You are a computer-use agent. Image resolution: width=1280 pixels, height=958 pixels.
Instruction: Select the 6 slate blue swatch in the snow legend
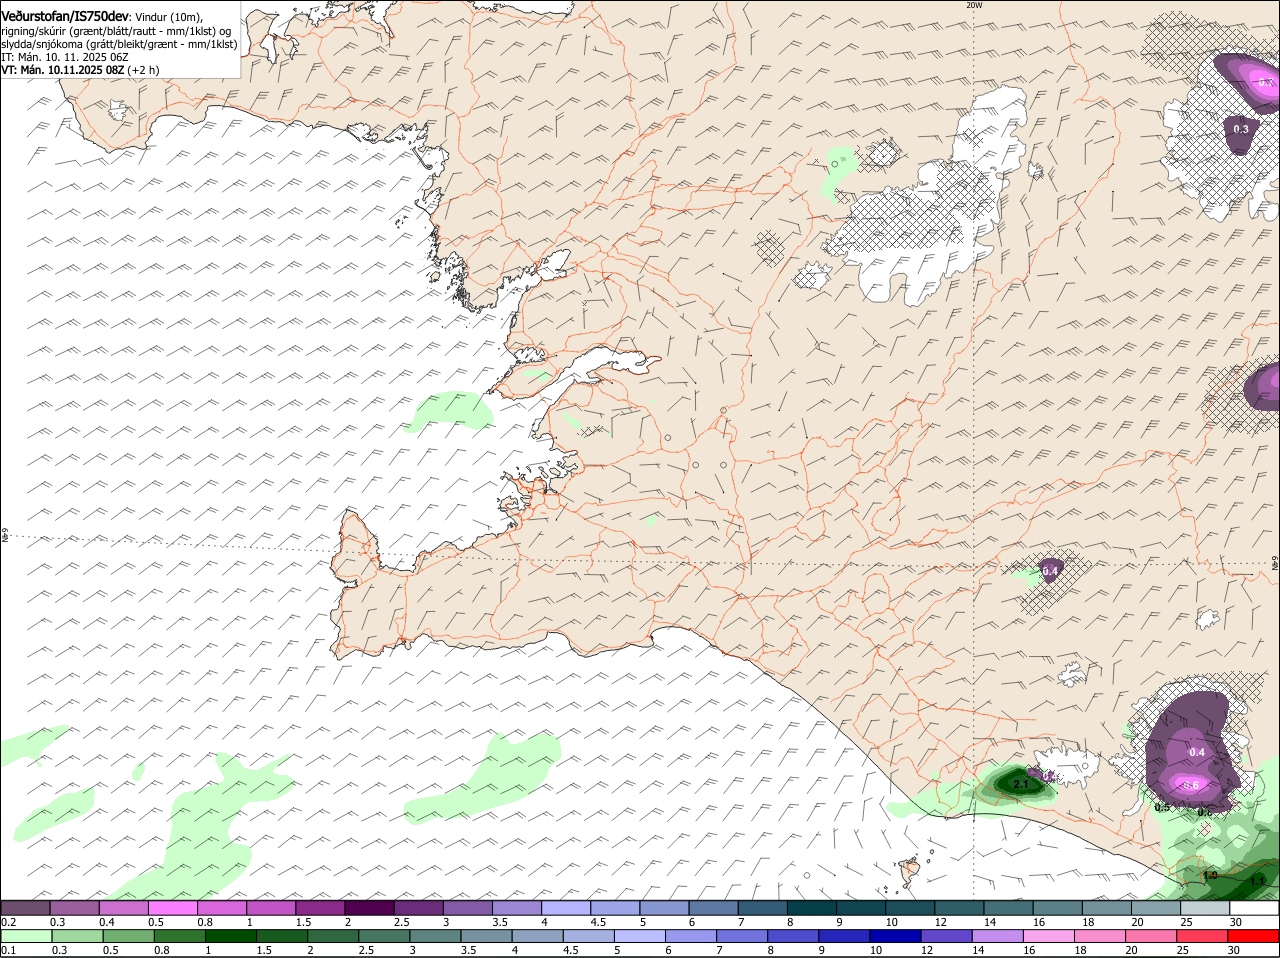(714, 907)
